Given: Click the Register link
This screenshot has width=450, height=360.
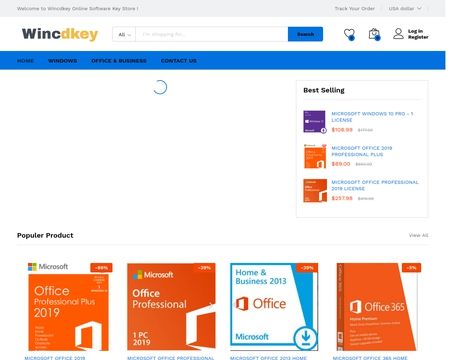Looking at the screenshot, I should pyautogui.click(x=418, y=37).
